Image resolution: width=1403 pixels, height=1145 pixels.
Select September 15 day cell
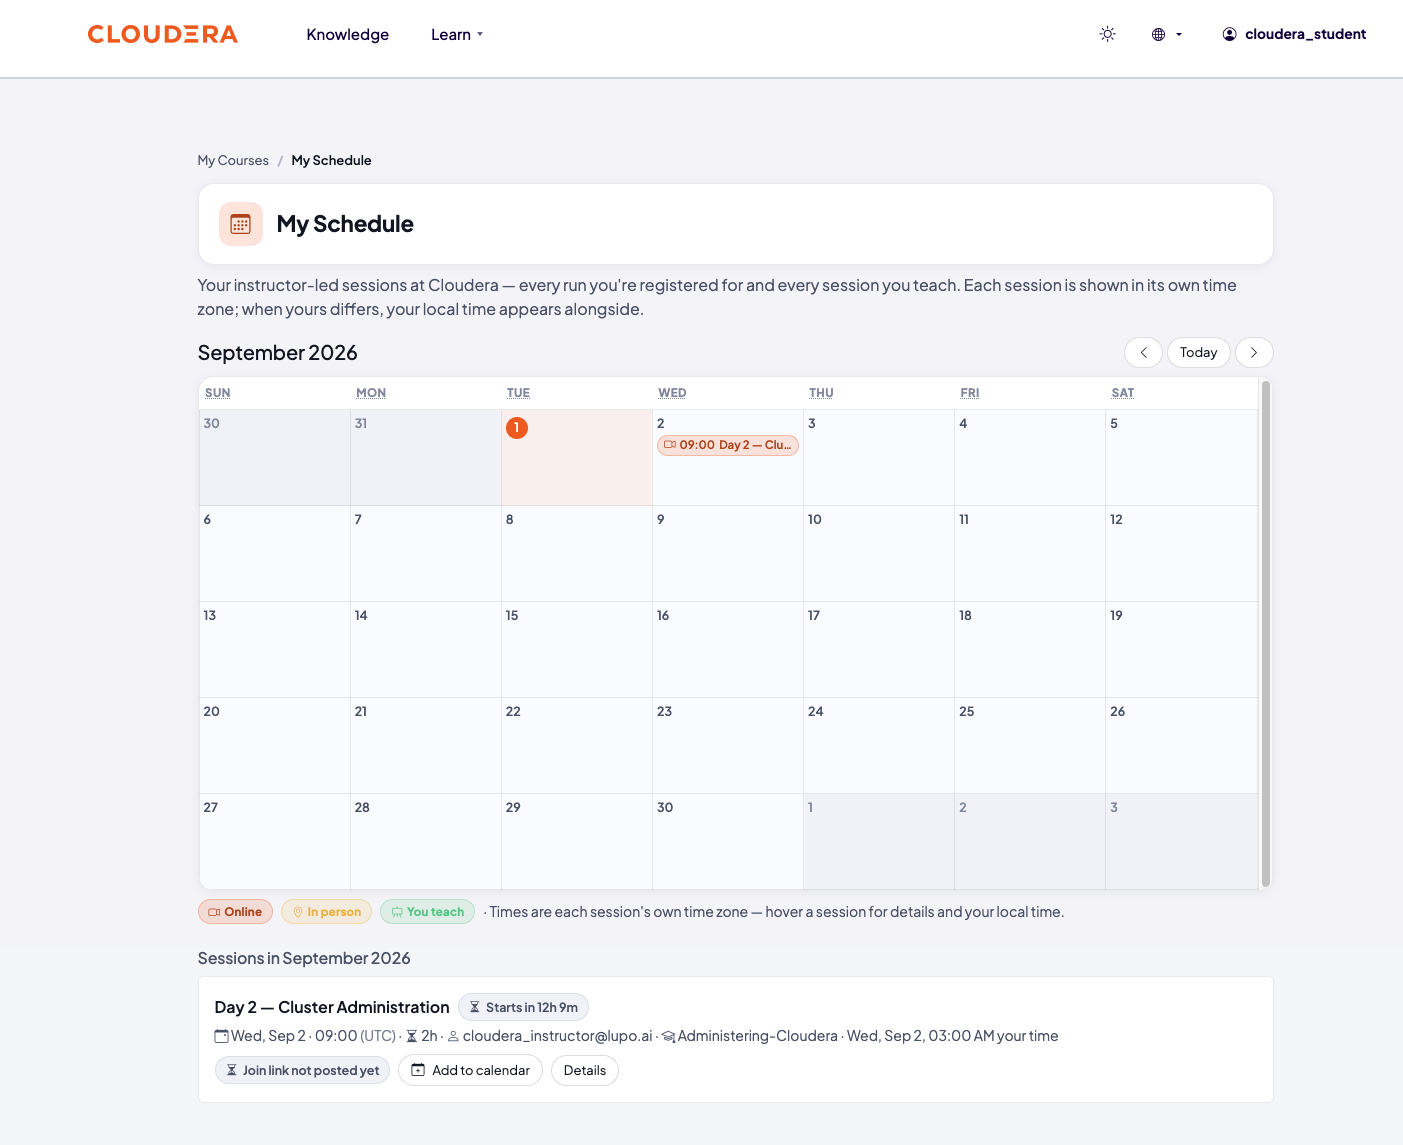577,649
